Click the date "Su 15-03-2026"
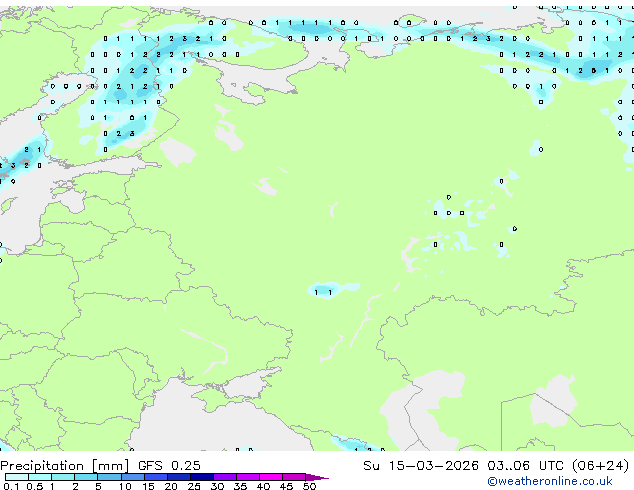This screenshot has height=490, width=634. click(x=421, y=466)
